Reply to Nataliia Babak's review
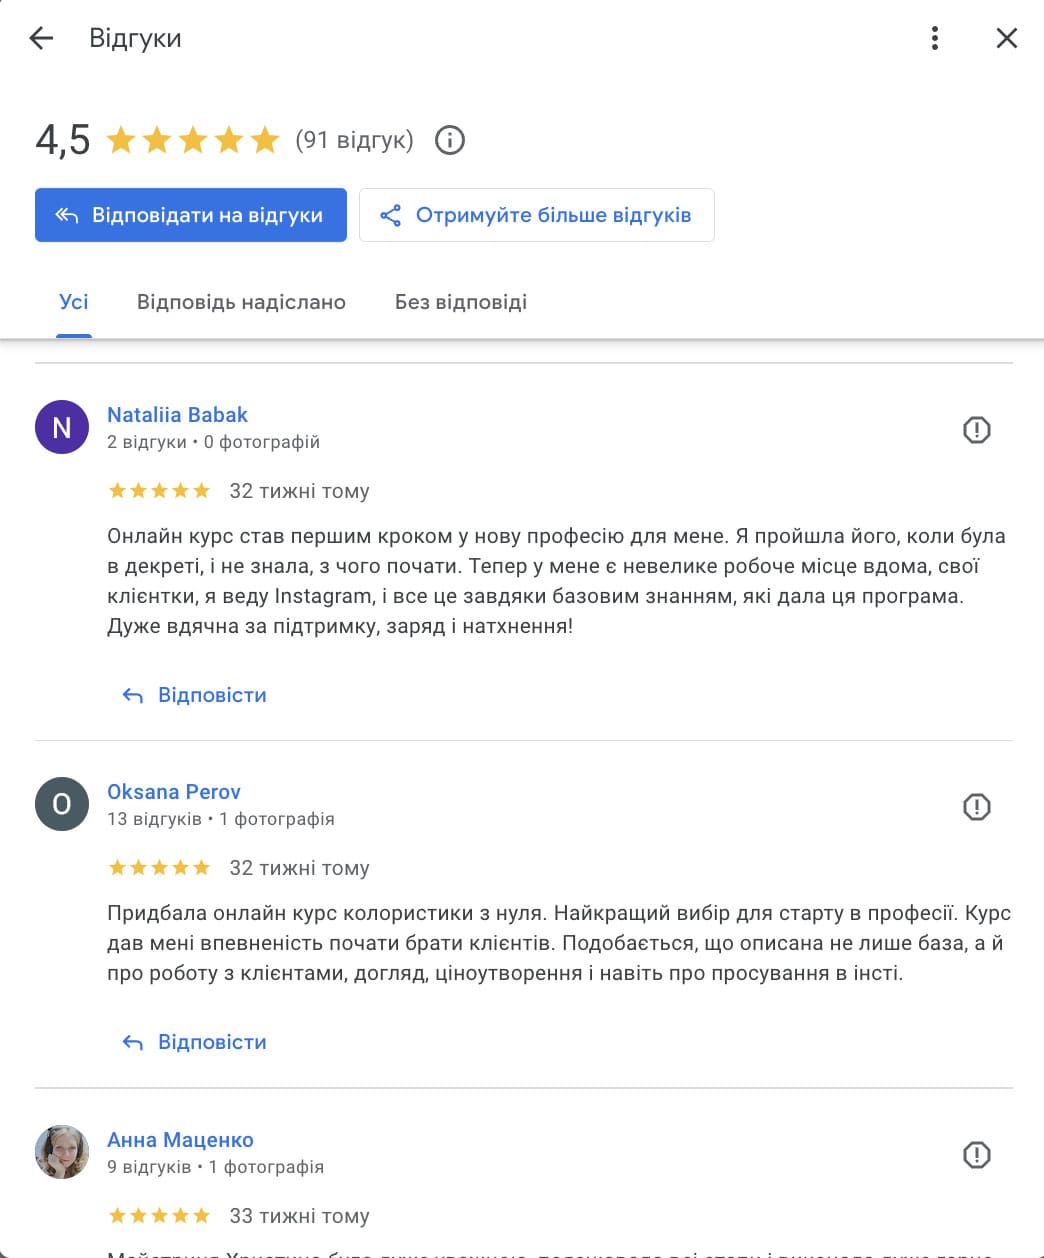Screen dimensions: 1044x1258 [195, 695]
